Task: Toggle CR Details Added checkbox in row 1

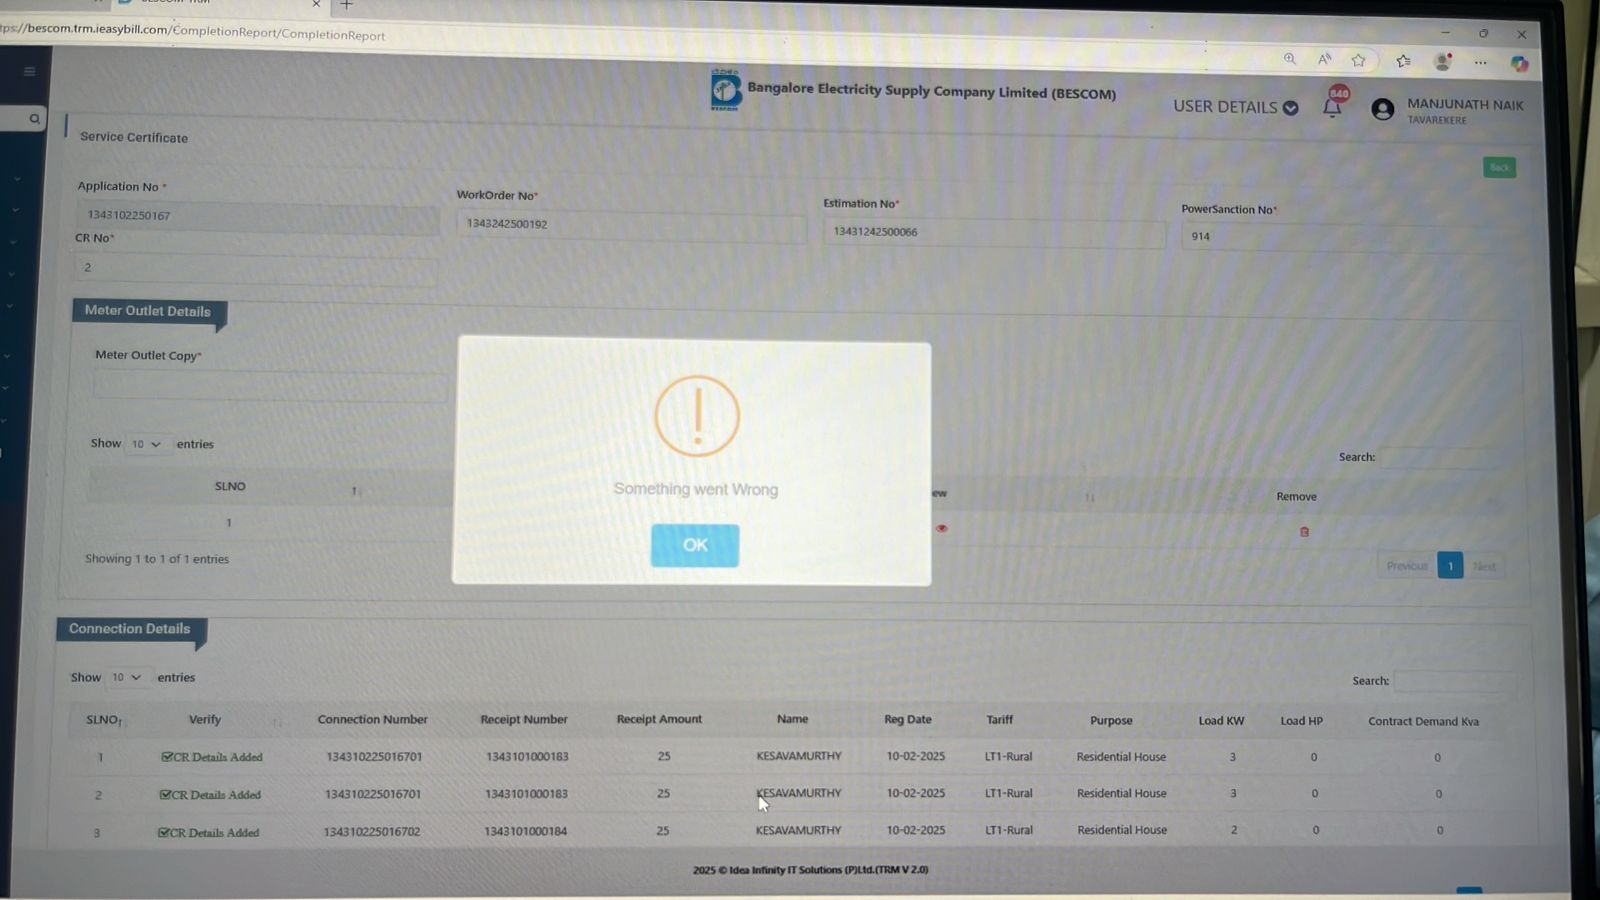Action: 167,757
